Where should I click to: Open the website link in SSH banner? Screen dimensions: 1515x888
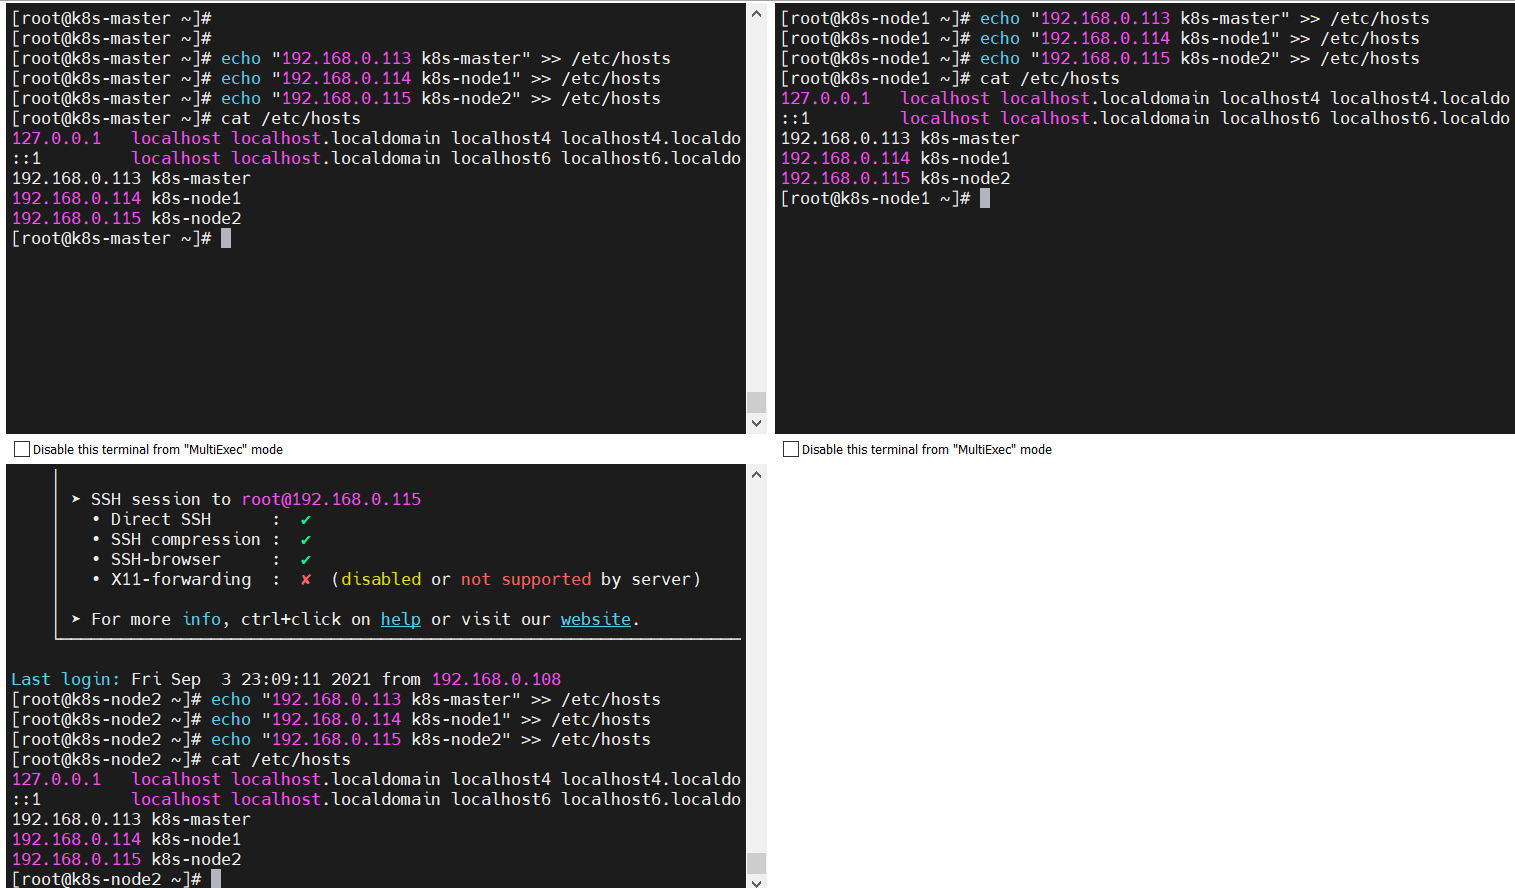point(596,619)
